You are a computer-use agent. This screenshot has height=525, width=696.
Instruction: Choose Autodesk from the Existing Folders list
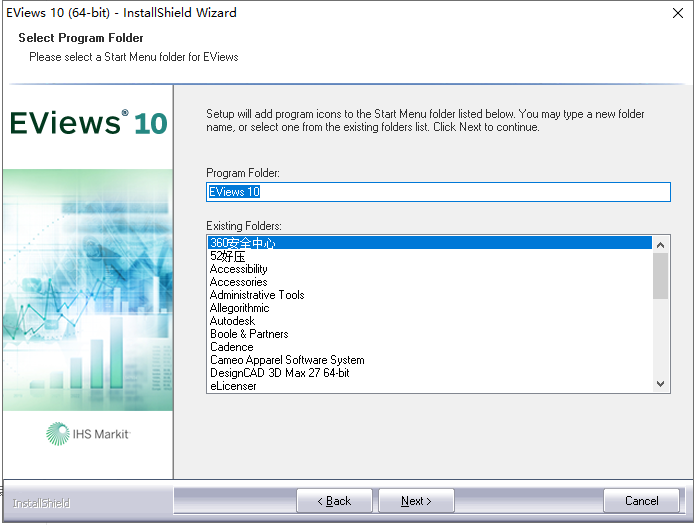(x=232, y=321)
